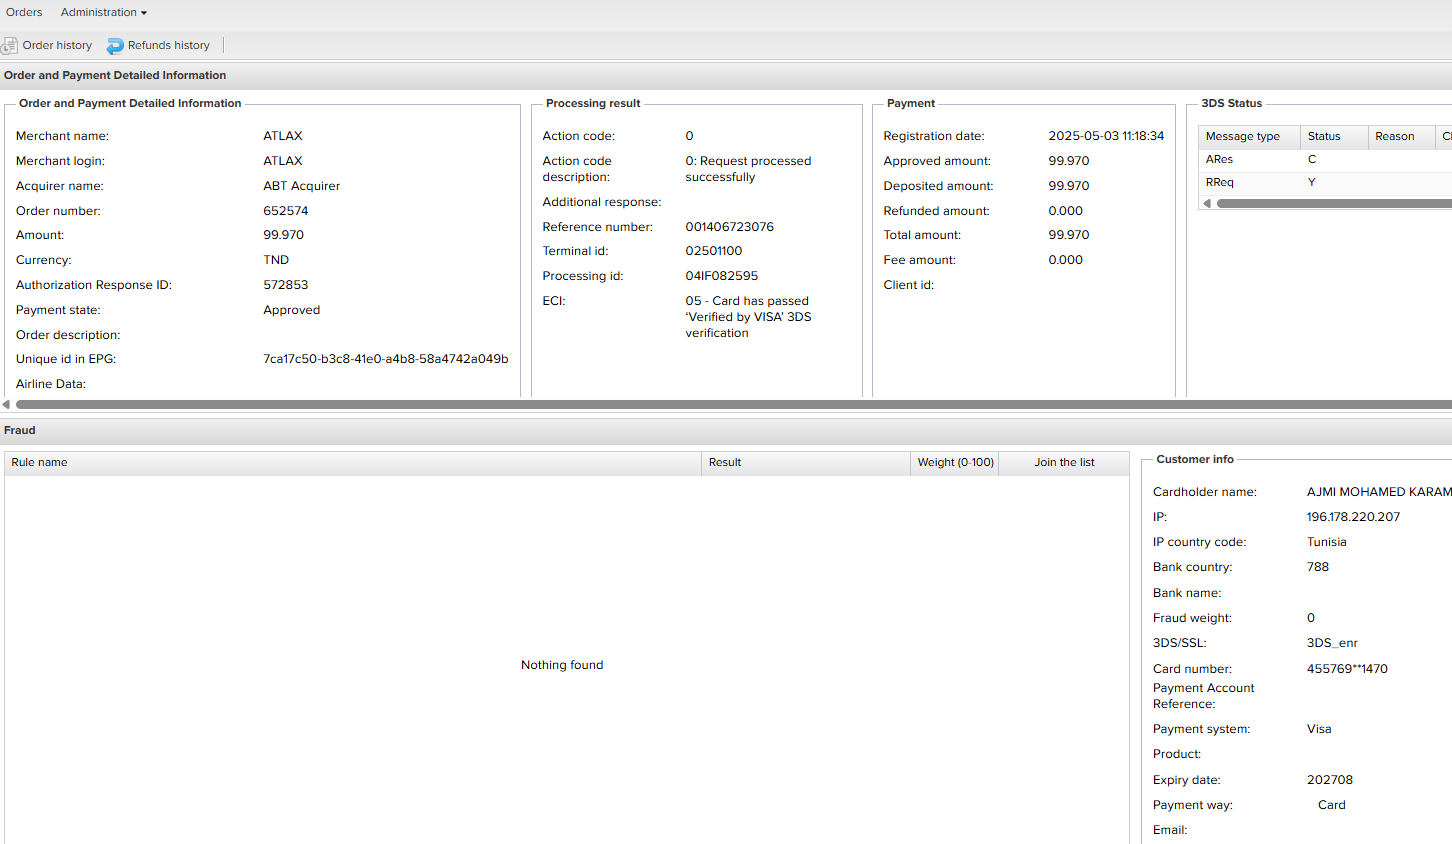Click left arrow in 3DS Status scrollbar
The image size is (1452, 844).
pos(1207,203)
